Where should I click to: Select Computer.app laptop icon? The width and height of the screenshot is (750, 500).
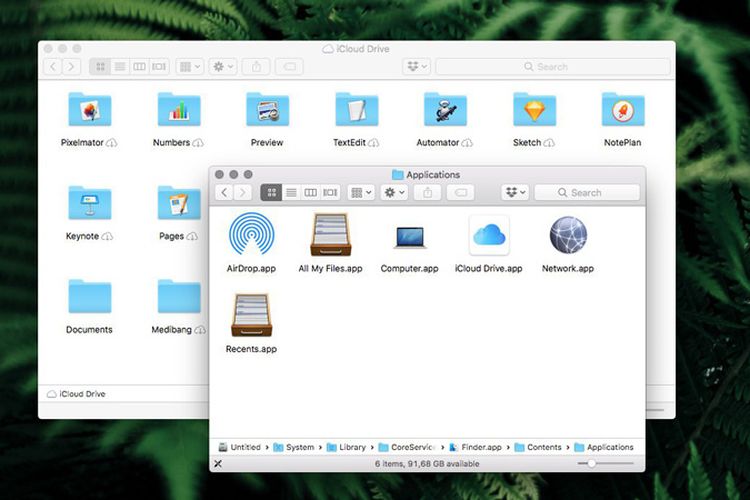(x=409, y=237)
